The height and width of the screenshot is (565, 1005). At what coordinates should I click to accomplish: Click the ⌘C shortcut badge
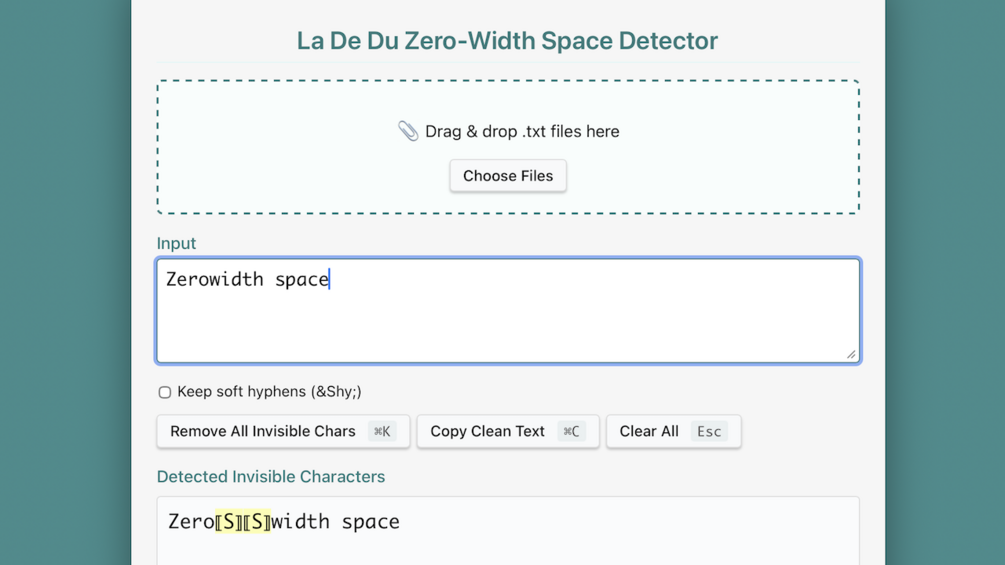(x=571, y=432)
